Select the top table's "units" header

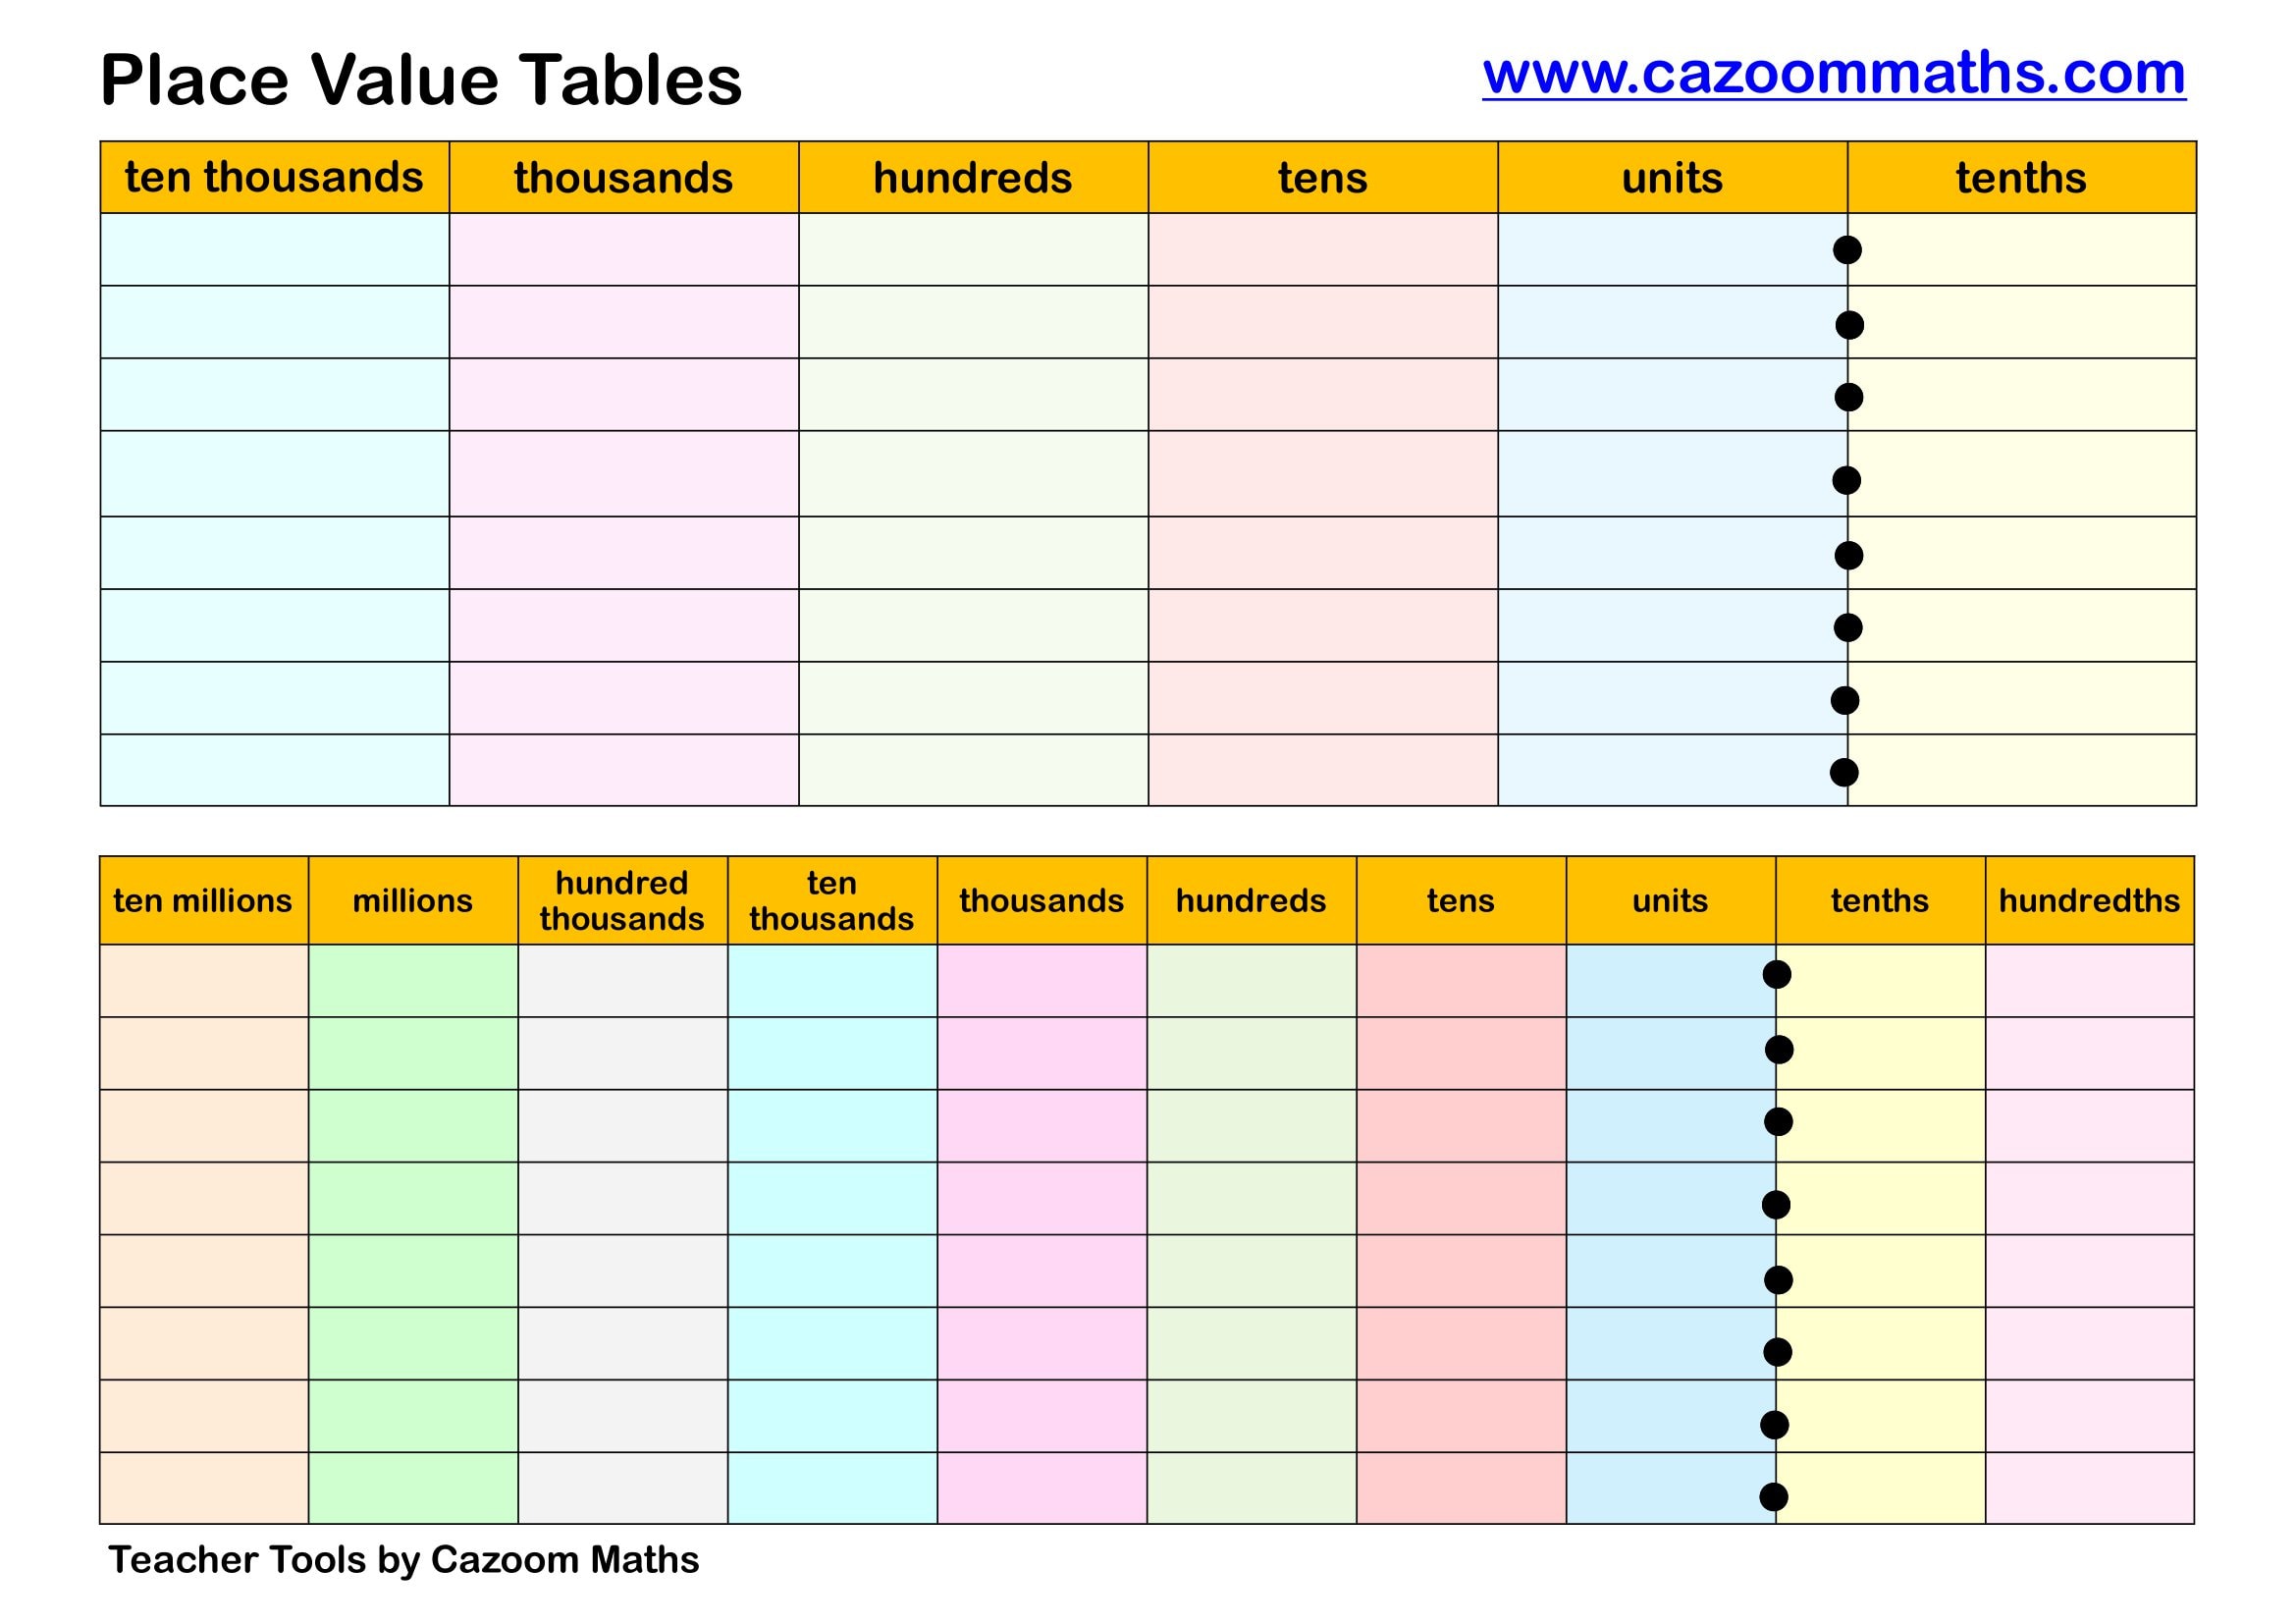[1672, 178]
